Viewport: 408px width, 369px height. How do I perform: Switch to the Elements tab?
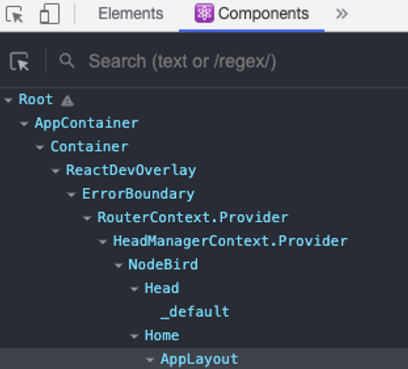point(131,14)
